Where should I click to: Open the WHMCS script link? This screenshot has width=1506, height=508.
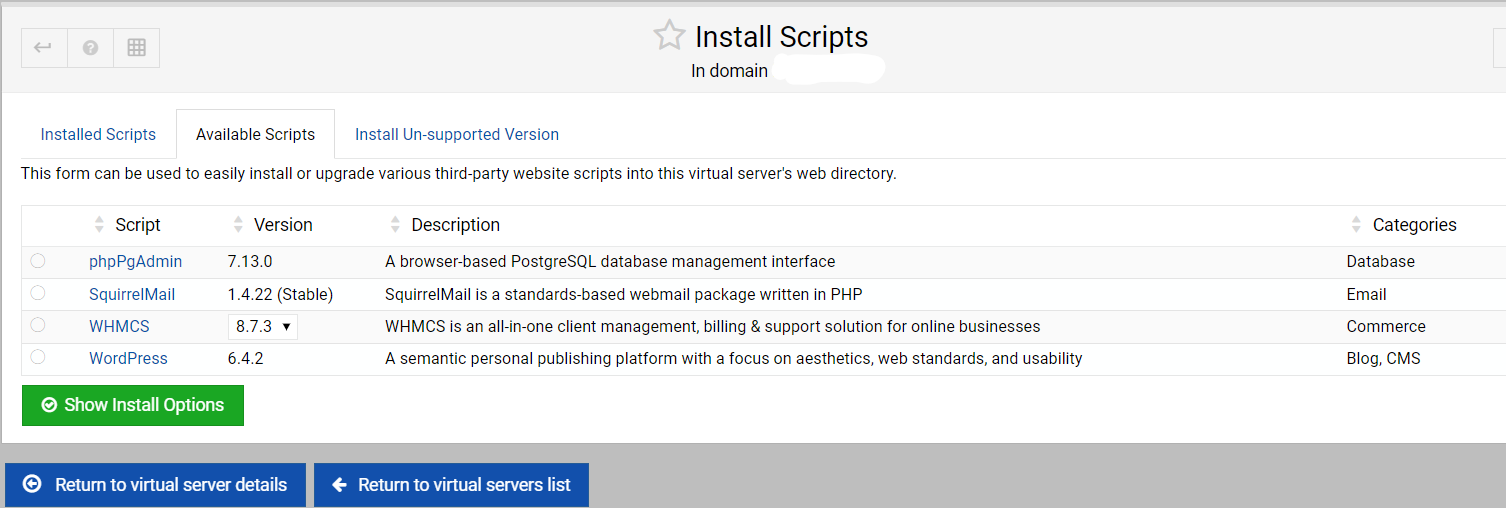point(119,326)
